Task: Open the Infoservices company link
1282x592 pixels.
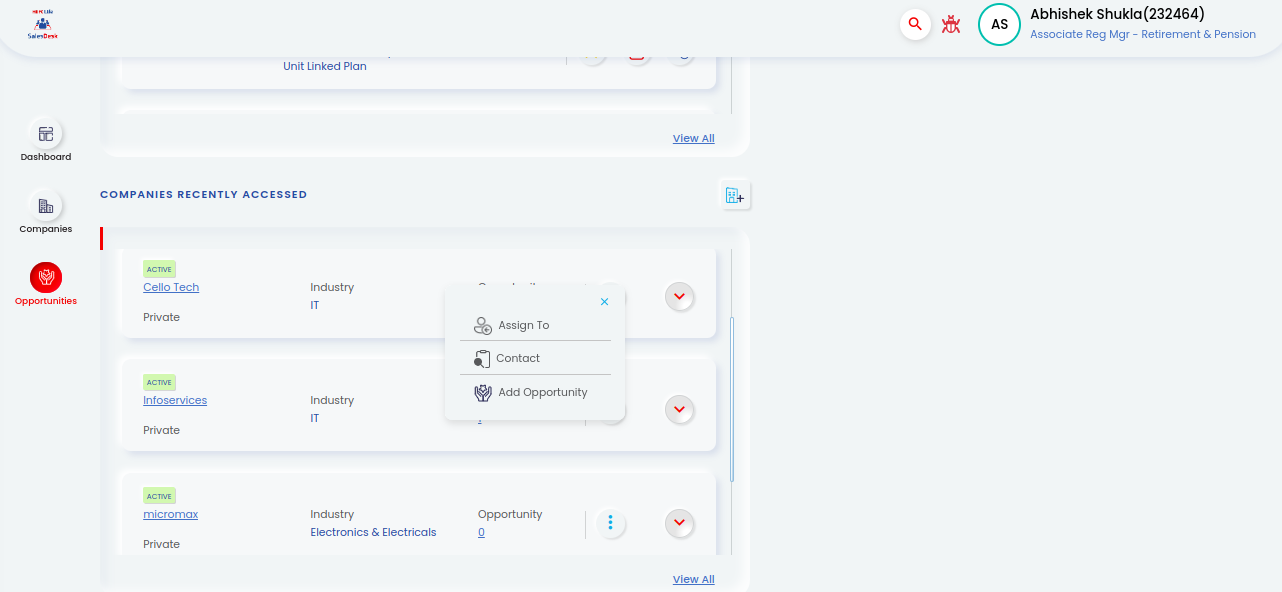Action: [x=175, y=400]
